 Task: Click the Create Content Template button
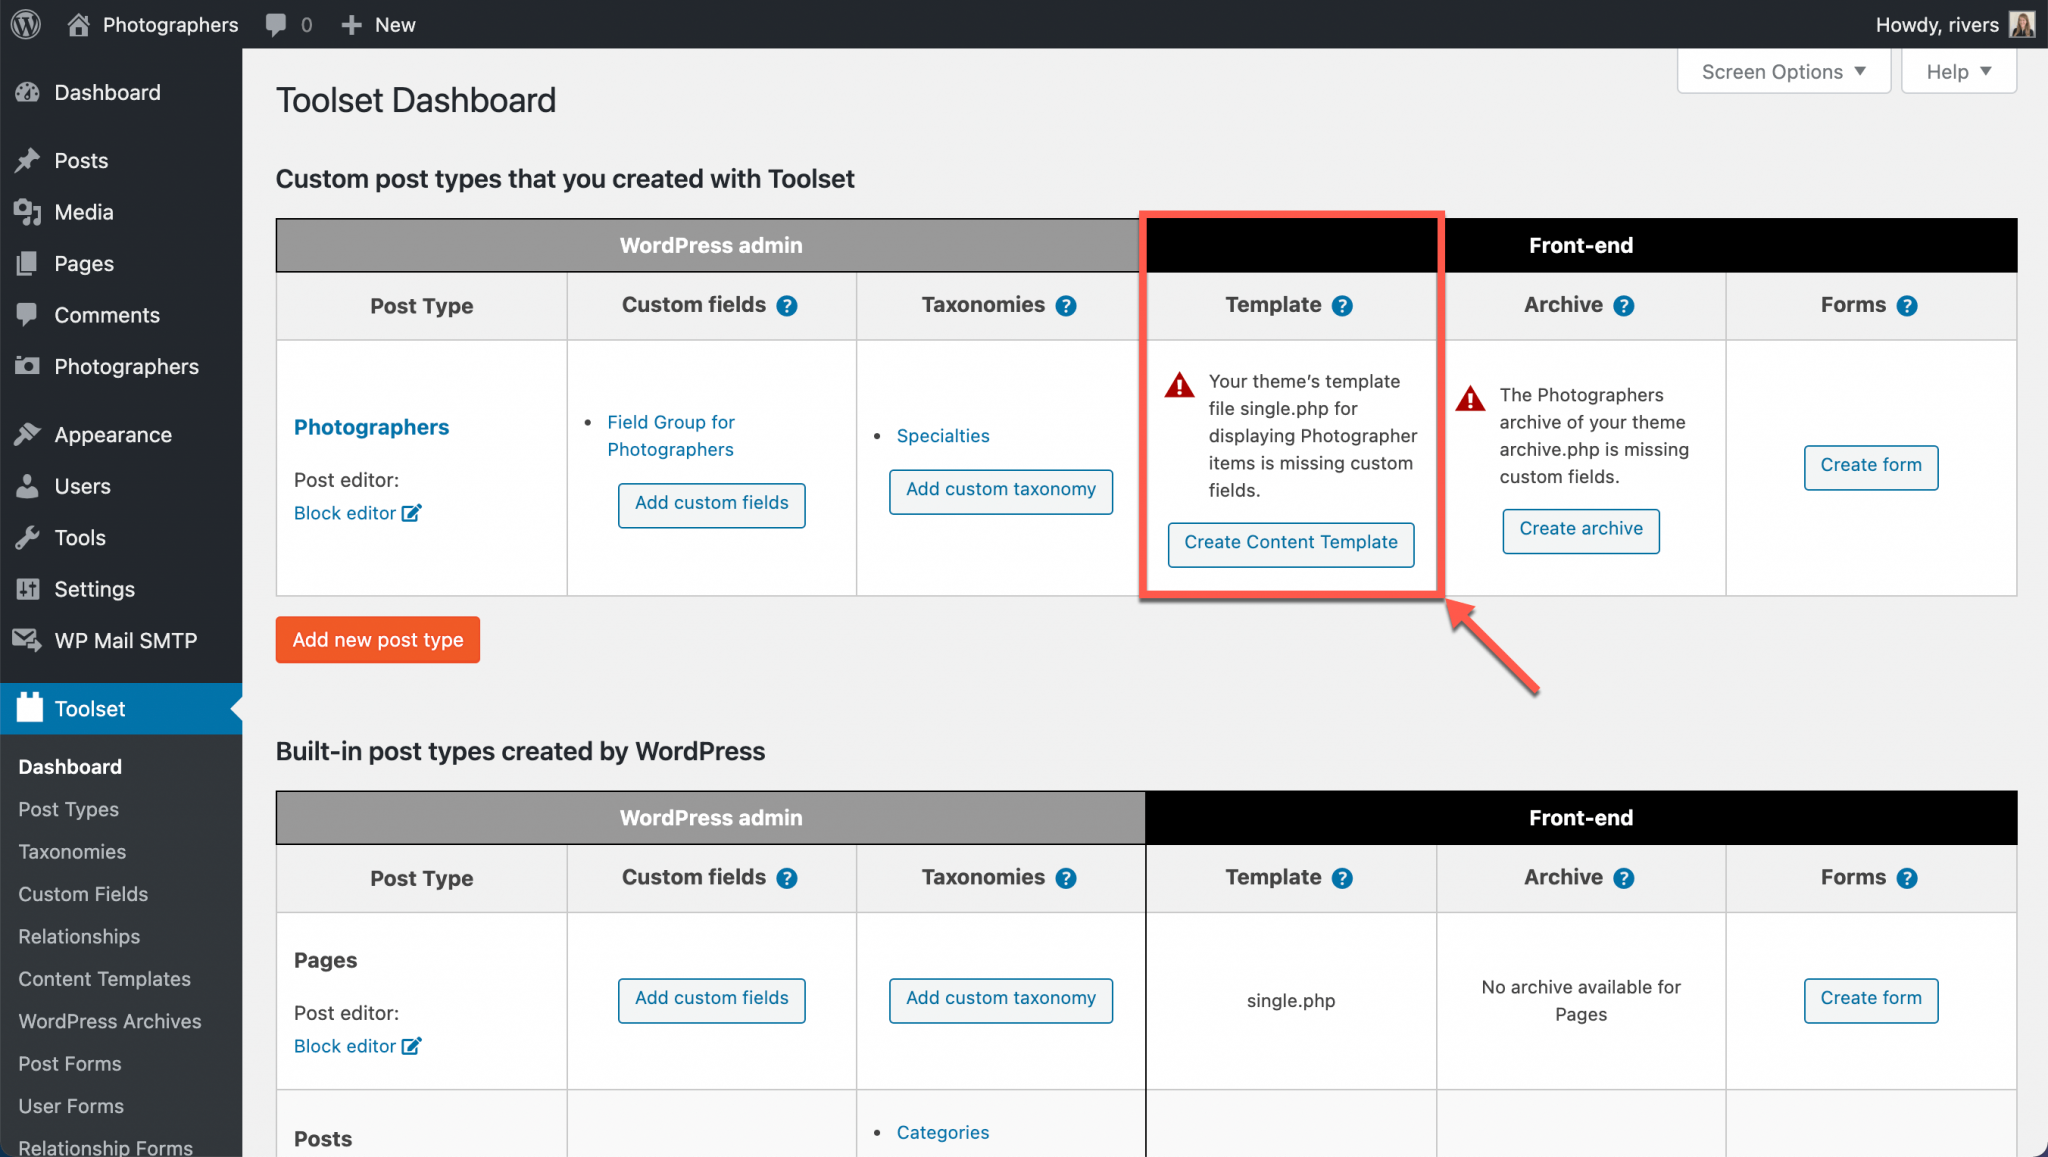tap(1291, 544)
